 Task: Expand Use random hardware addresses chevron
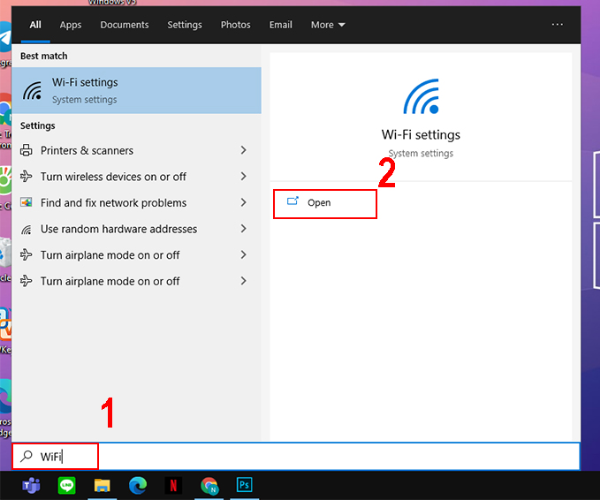tap(243, 228)
